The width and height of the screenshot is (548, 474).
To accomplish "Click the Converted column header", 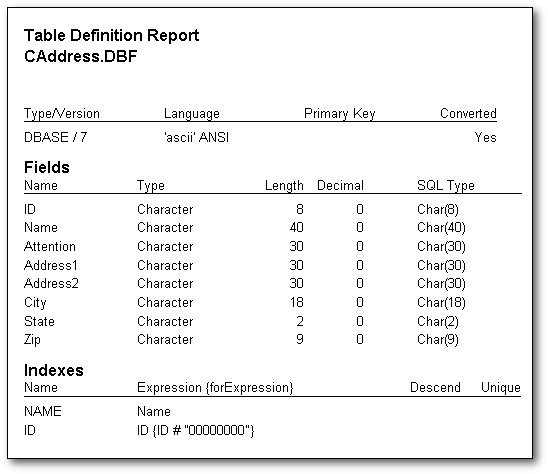I will [x=468, y=113].
